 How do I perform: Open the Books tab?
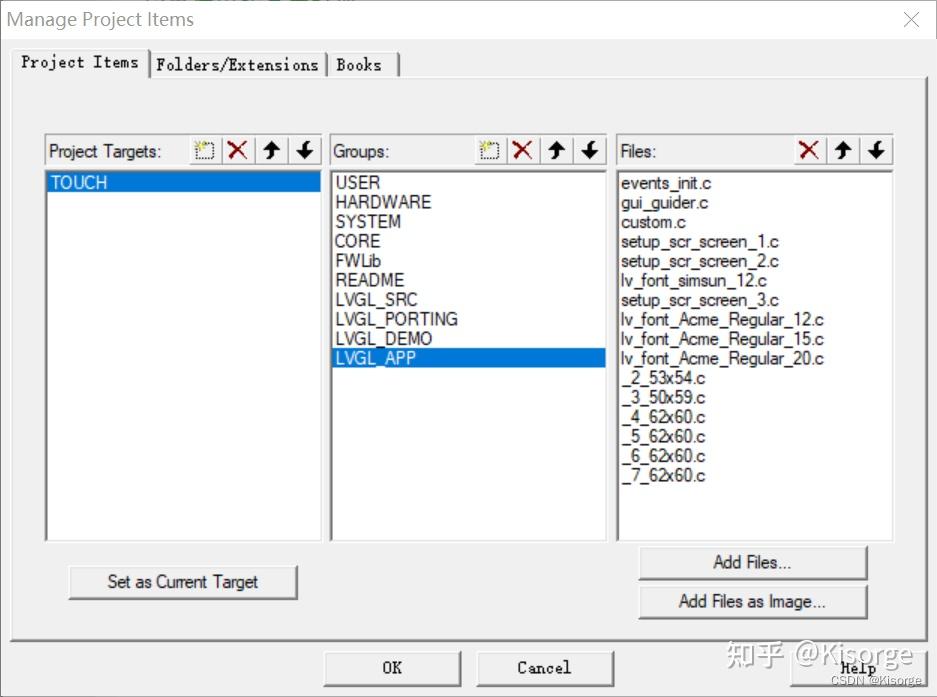tap(362, 64)
